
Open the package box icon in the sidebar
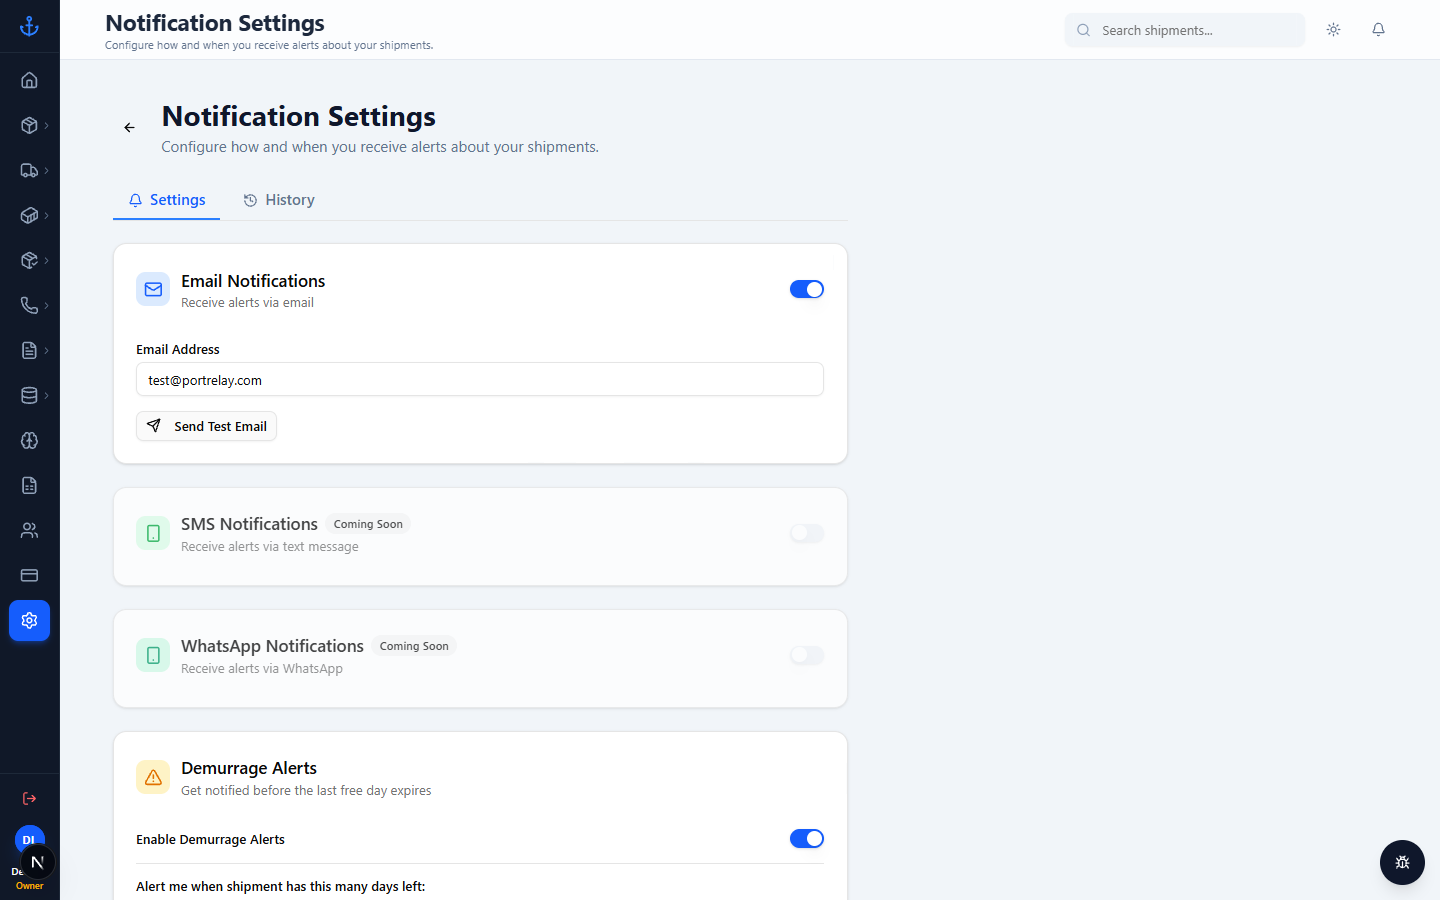[29, 125]
